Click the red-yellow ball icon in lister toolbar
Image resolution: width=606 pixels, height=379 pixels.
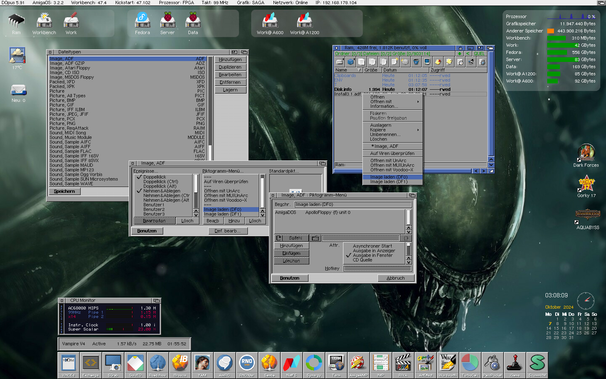pos(438,62)
